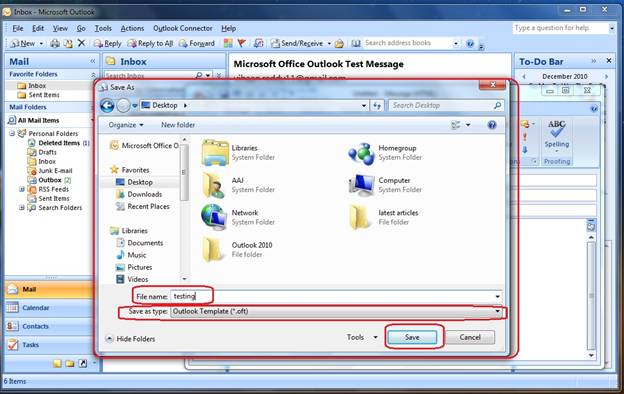The width and height of the screenshot is (624, 394).
Task: Open the File menu
Action: [x=18, y=28]
